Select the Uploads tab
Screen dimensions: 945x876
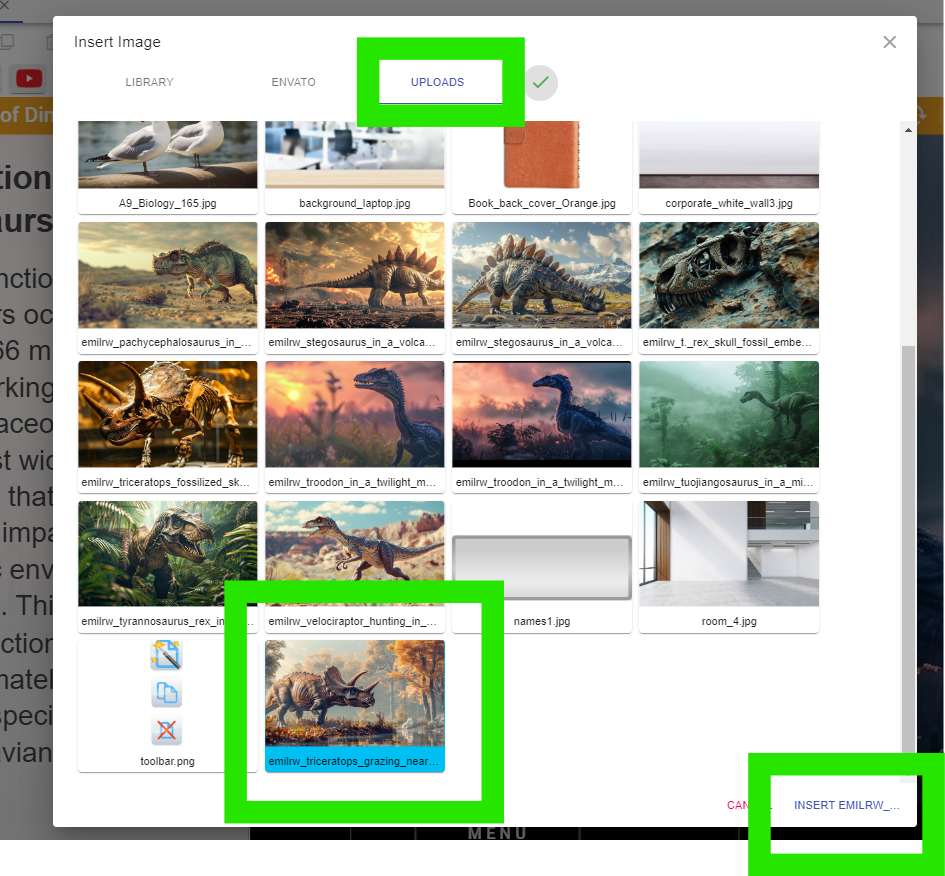coord(438,82)
